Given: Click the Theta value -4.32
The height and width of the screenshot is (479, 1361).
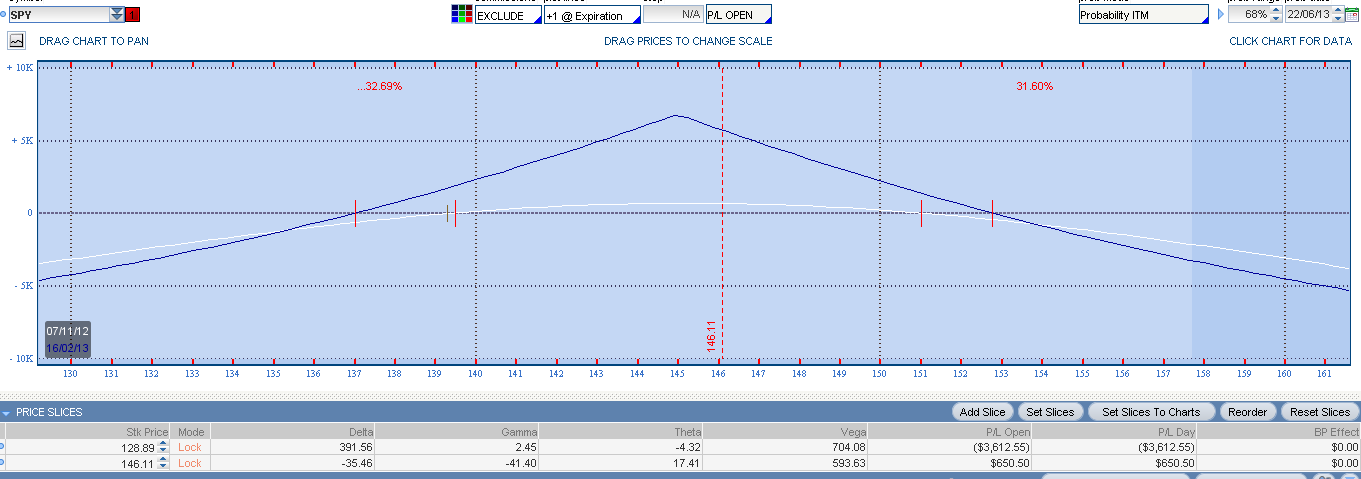Looking at the screenshot, I should [x=689, y=448].
